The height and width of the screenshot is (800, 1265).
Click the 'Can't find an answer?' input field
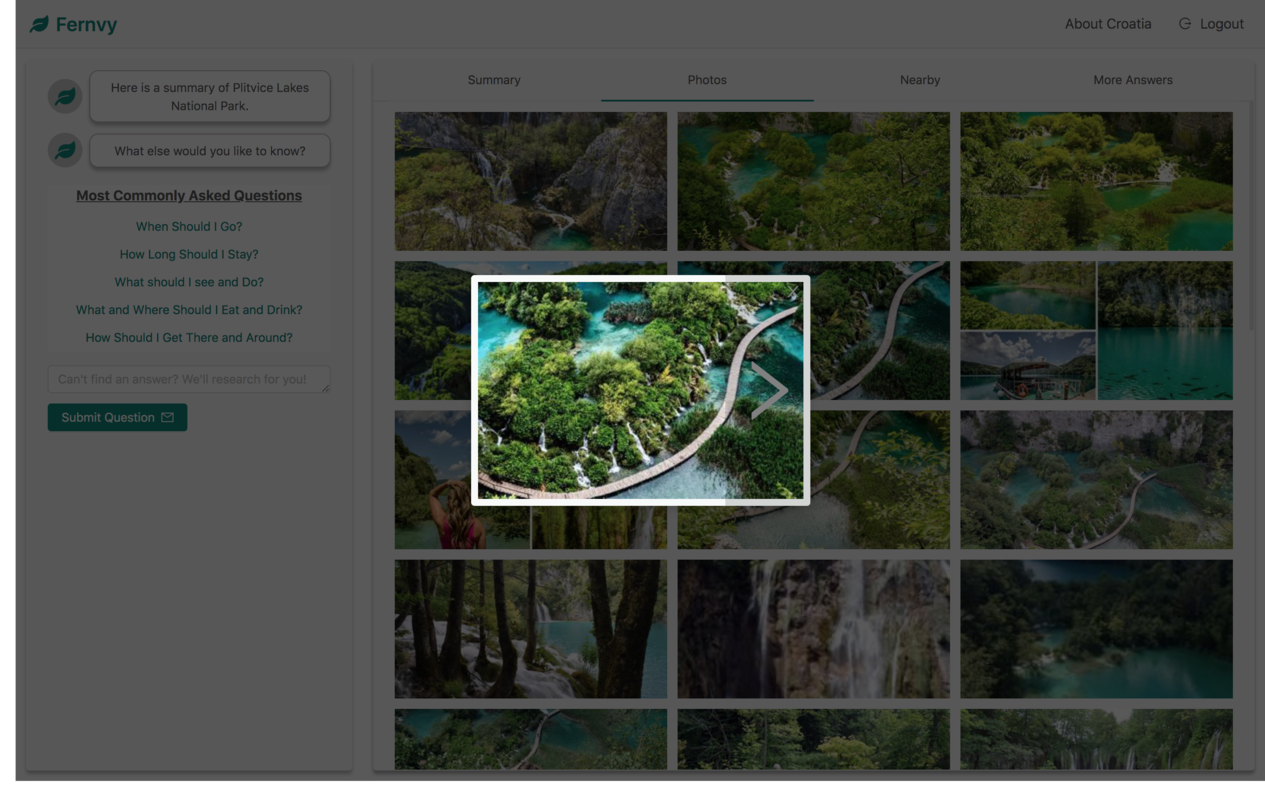188,379
